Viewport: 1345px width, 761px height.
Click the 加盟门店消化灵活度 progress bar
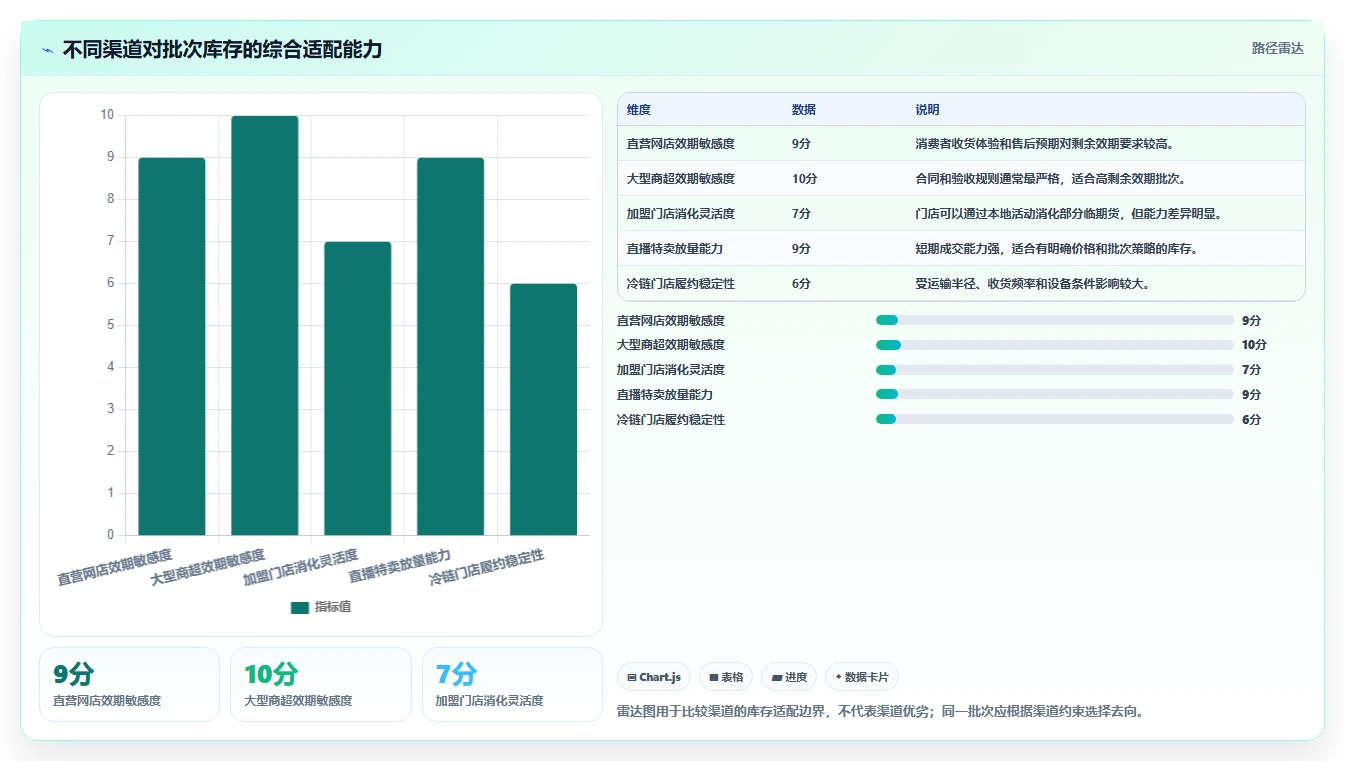(x=1054, y=369)
